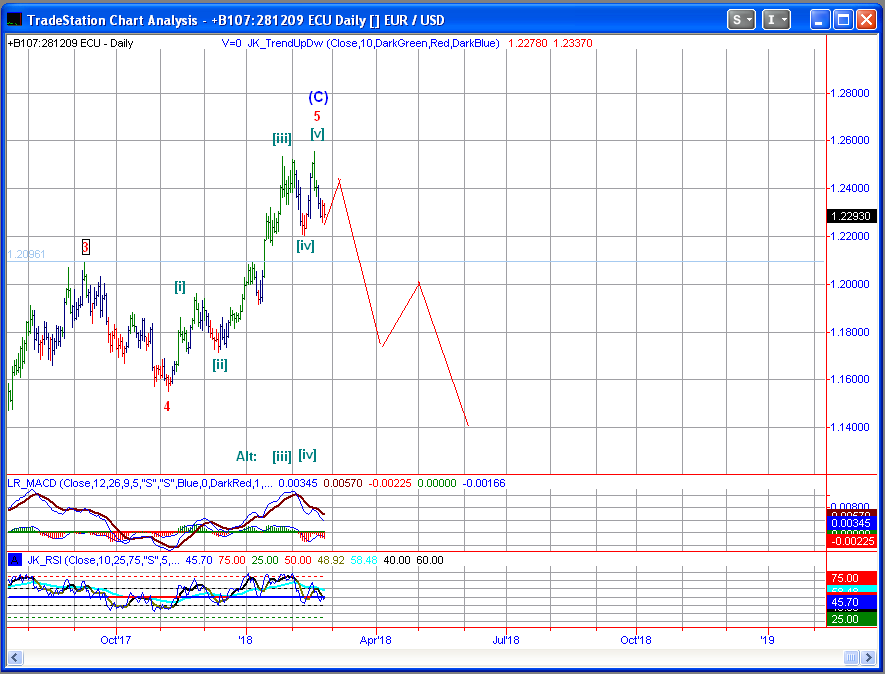Click the 1.26000 price axis label
Screen dimensions: 885x674
[x=850, y=141]
